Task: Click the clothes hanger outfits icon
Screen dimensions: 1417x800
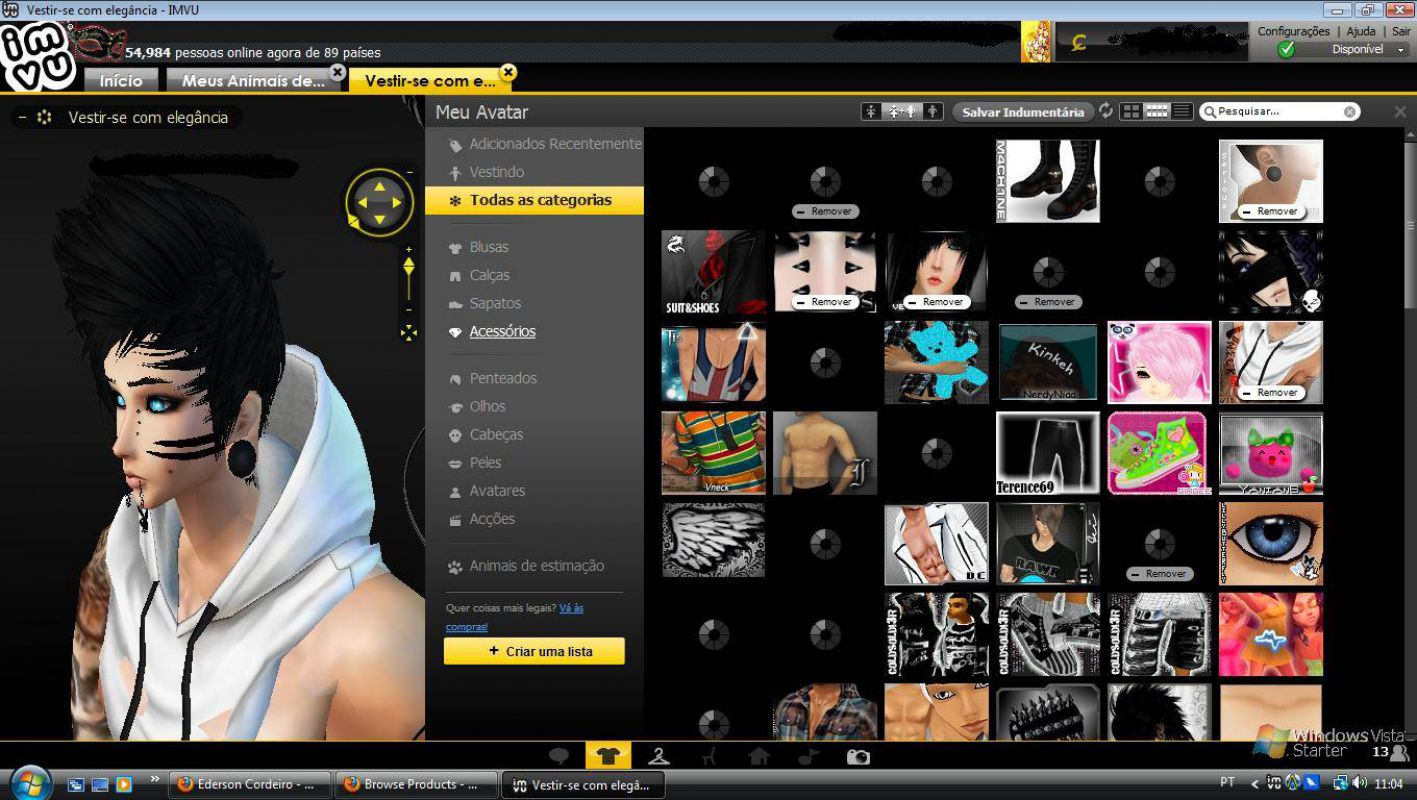Action: (658, 756)
